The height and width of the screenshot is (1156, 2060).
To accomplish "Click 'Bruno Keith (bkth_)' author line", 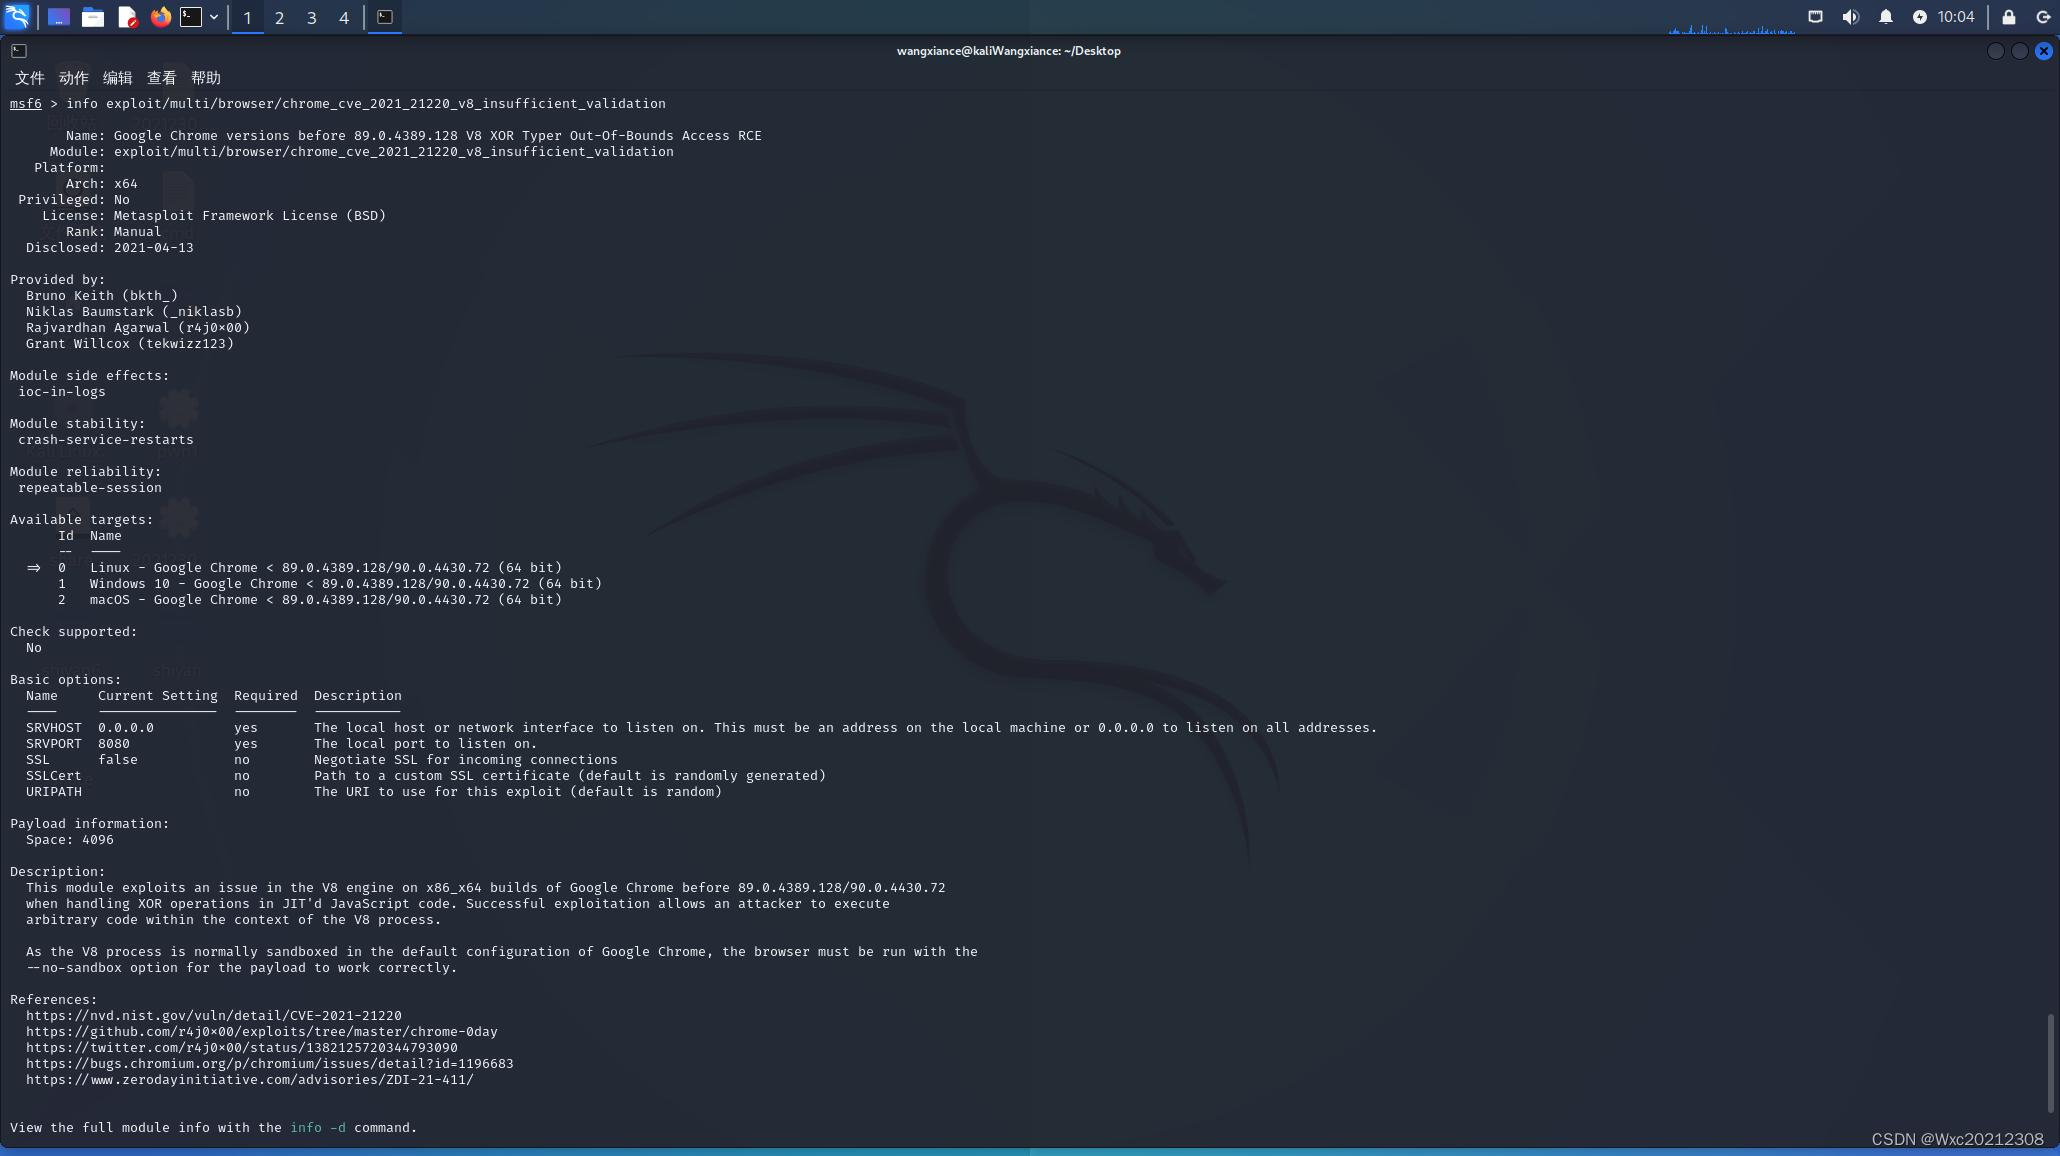I will pyautogui.click(x=102, y=296).
